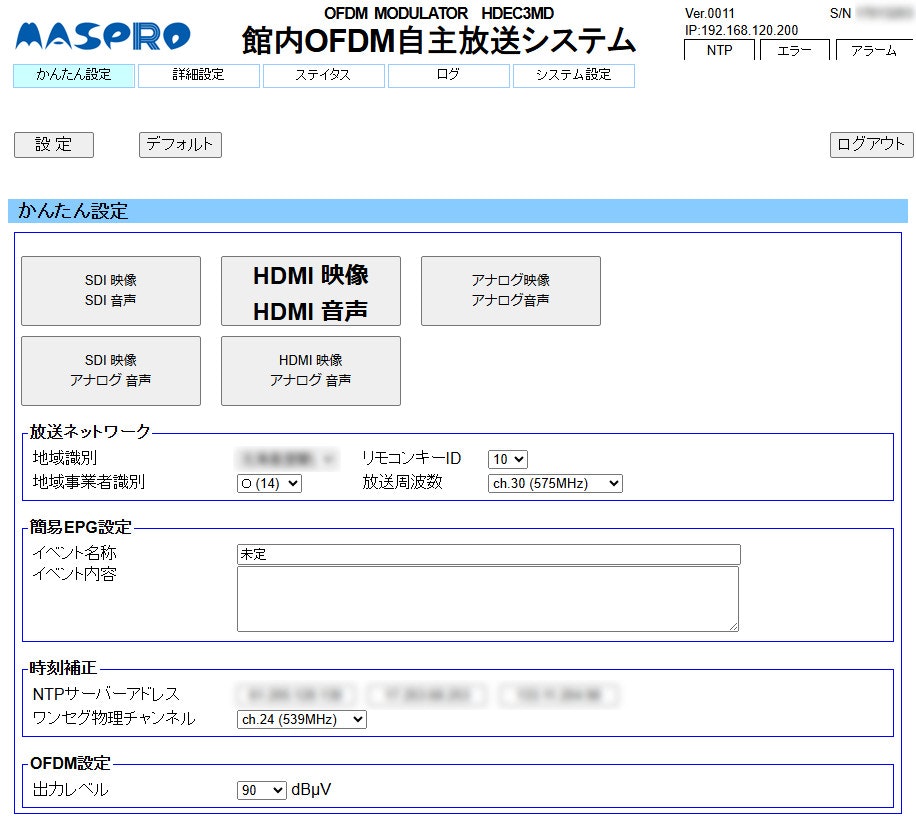This screenshot has width=916, height=817.
Task: Click the IP:192.168.120.200 text
Action: tap(741, 30)
